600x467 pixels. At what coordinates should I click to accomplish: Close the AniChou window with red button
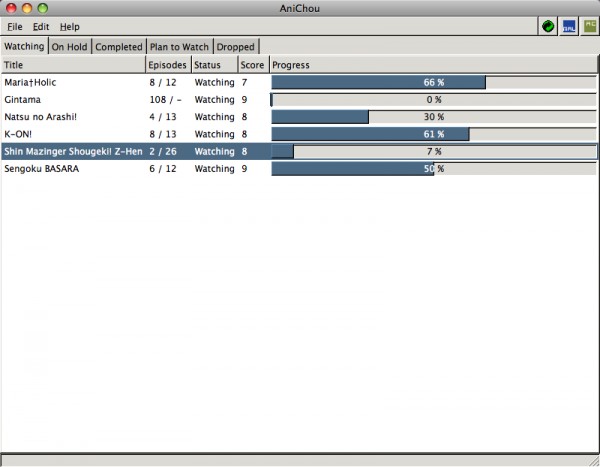pyautogui.click(x=11, y=8)
